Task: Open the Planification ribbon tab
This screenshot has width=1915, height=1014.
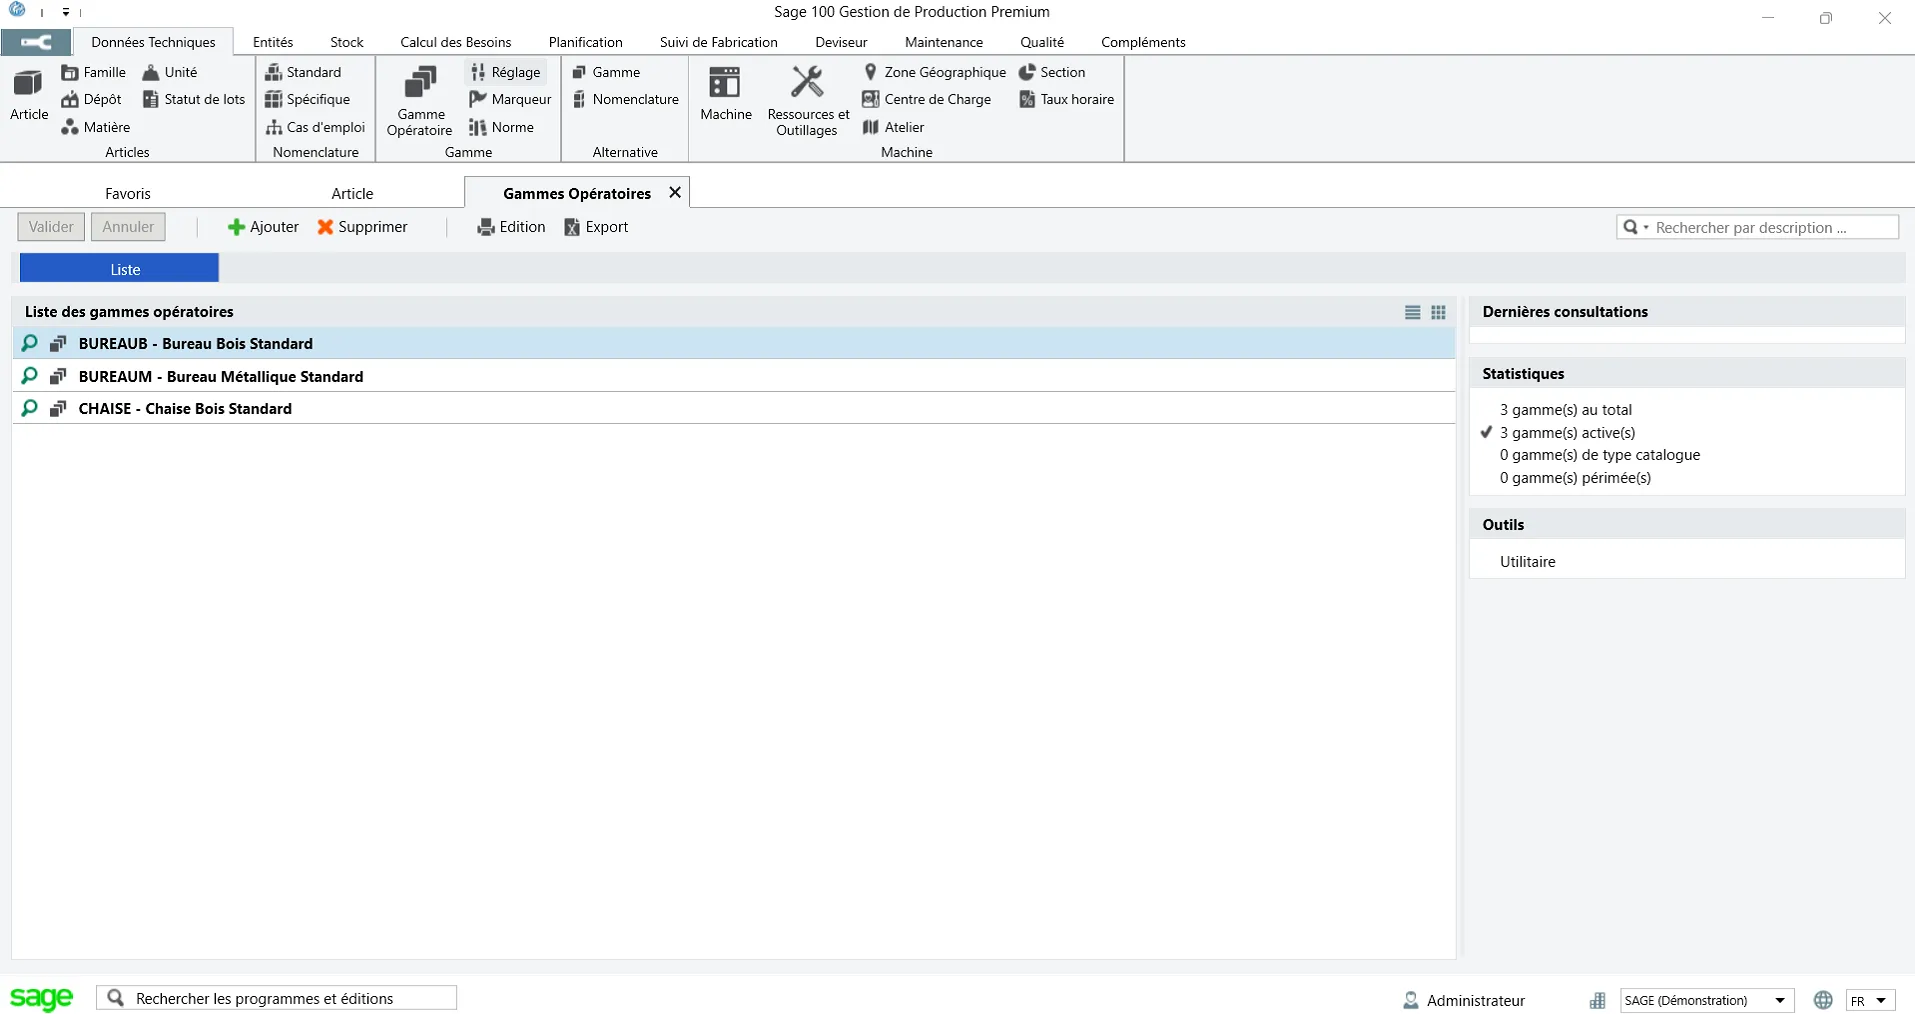Action: click(586, 42)
